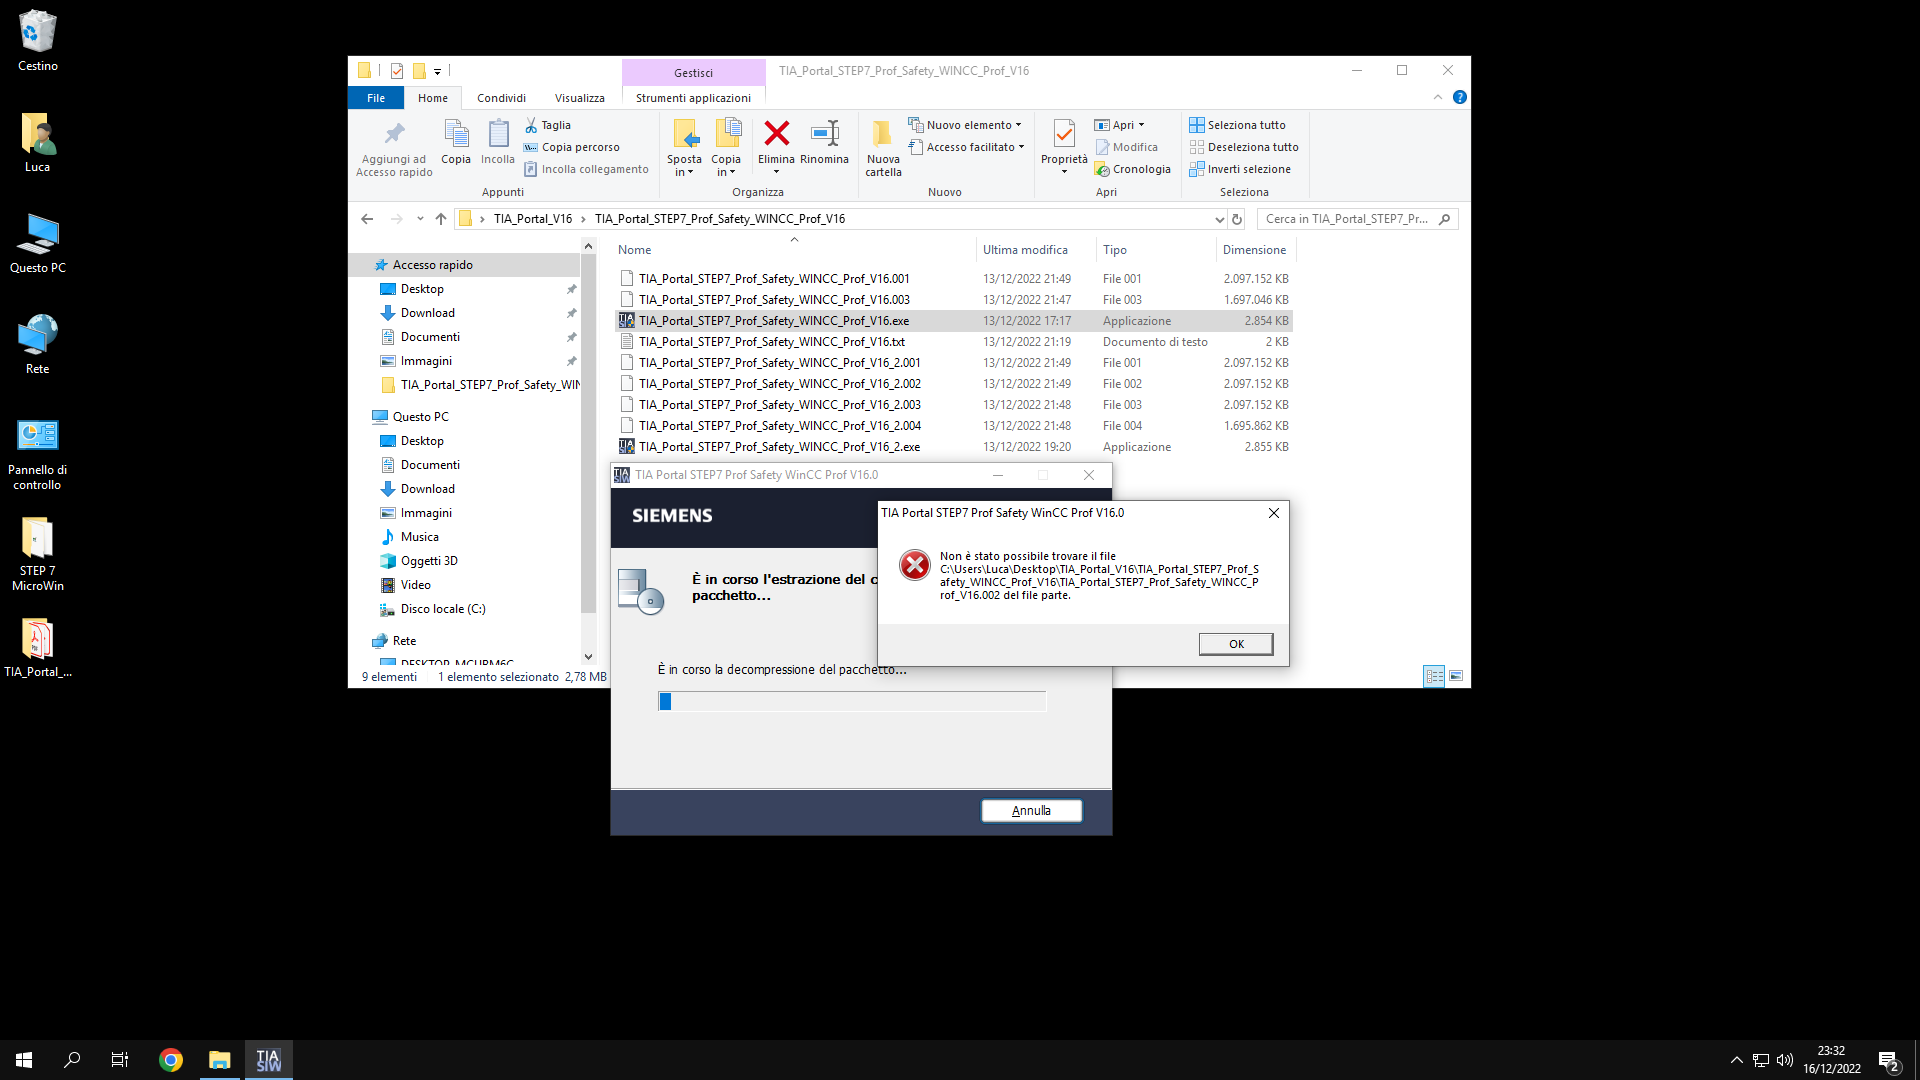Sort by Ultima modifica column header

point(1025,250)
